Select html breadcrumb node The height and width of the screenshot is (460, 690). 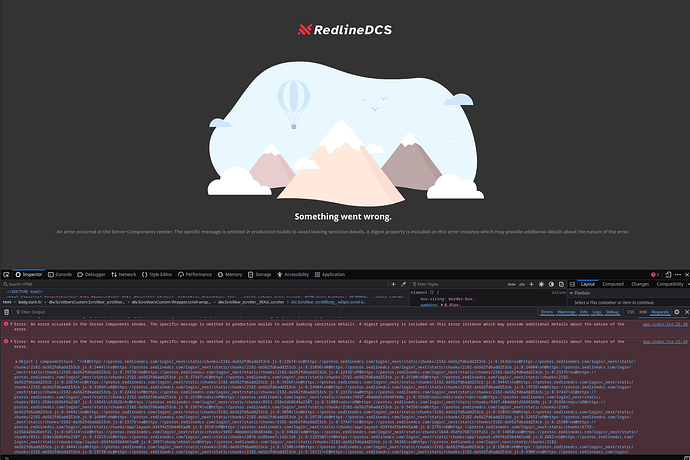7,302
